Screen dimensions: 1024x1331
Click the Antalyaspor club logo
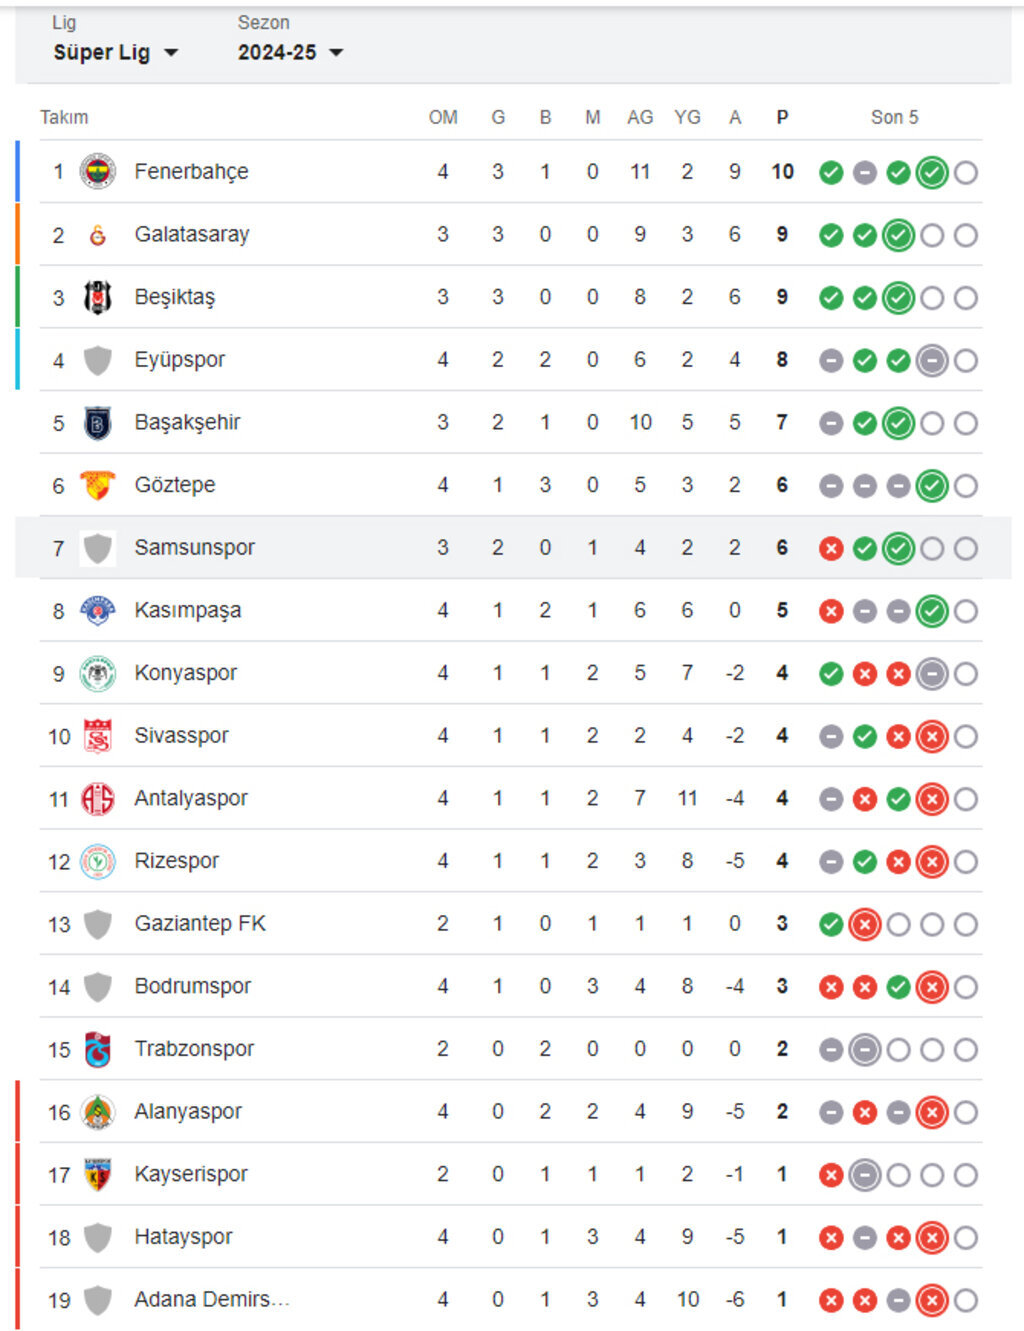pyautogui.click(x=97, y=798)
